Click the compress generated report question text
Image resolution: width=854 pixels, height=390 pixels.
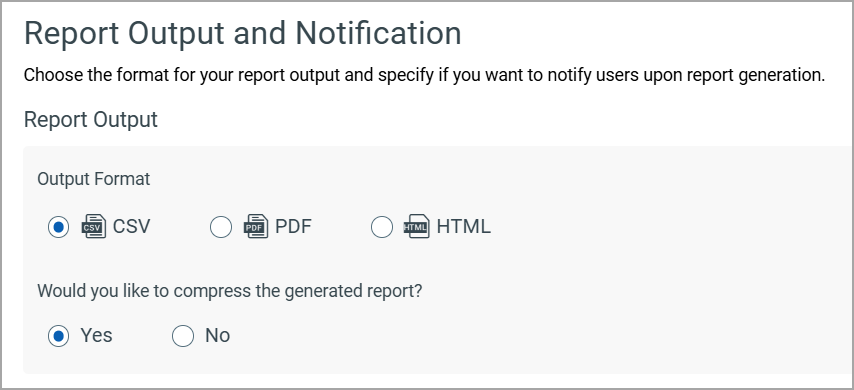pos(230,291)
